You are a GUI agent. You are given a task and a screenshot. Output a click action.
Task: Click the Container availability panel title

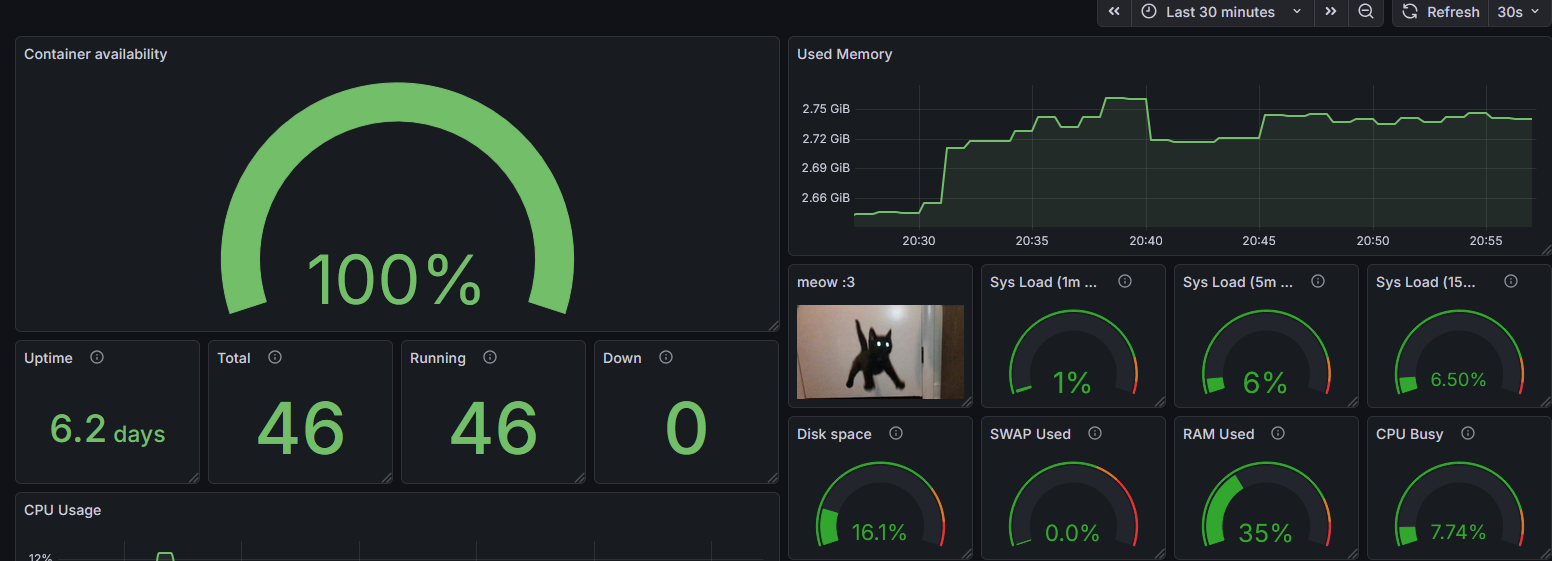coord(95,54)
